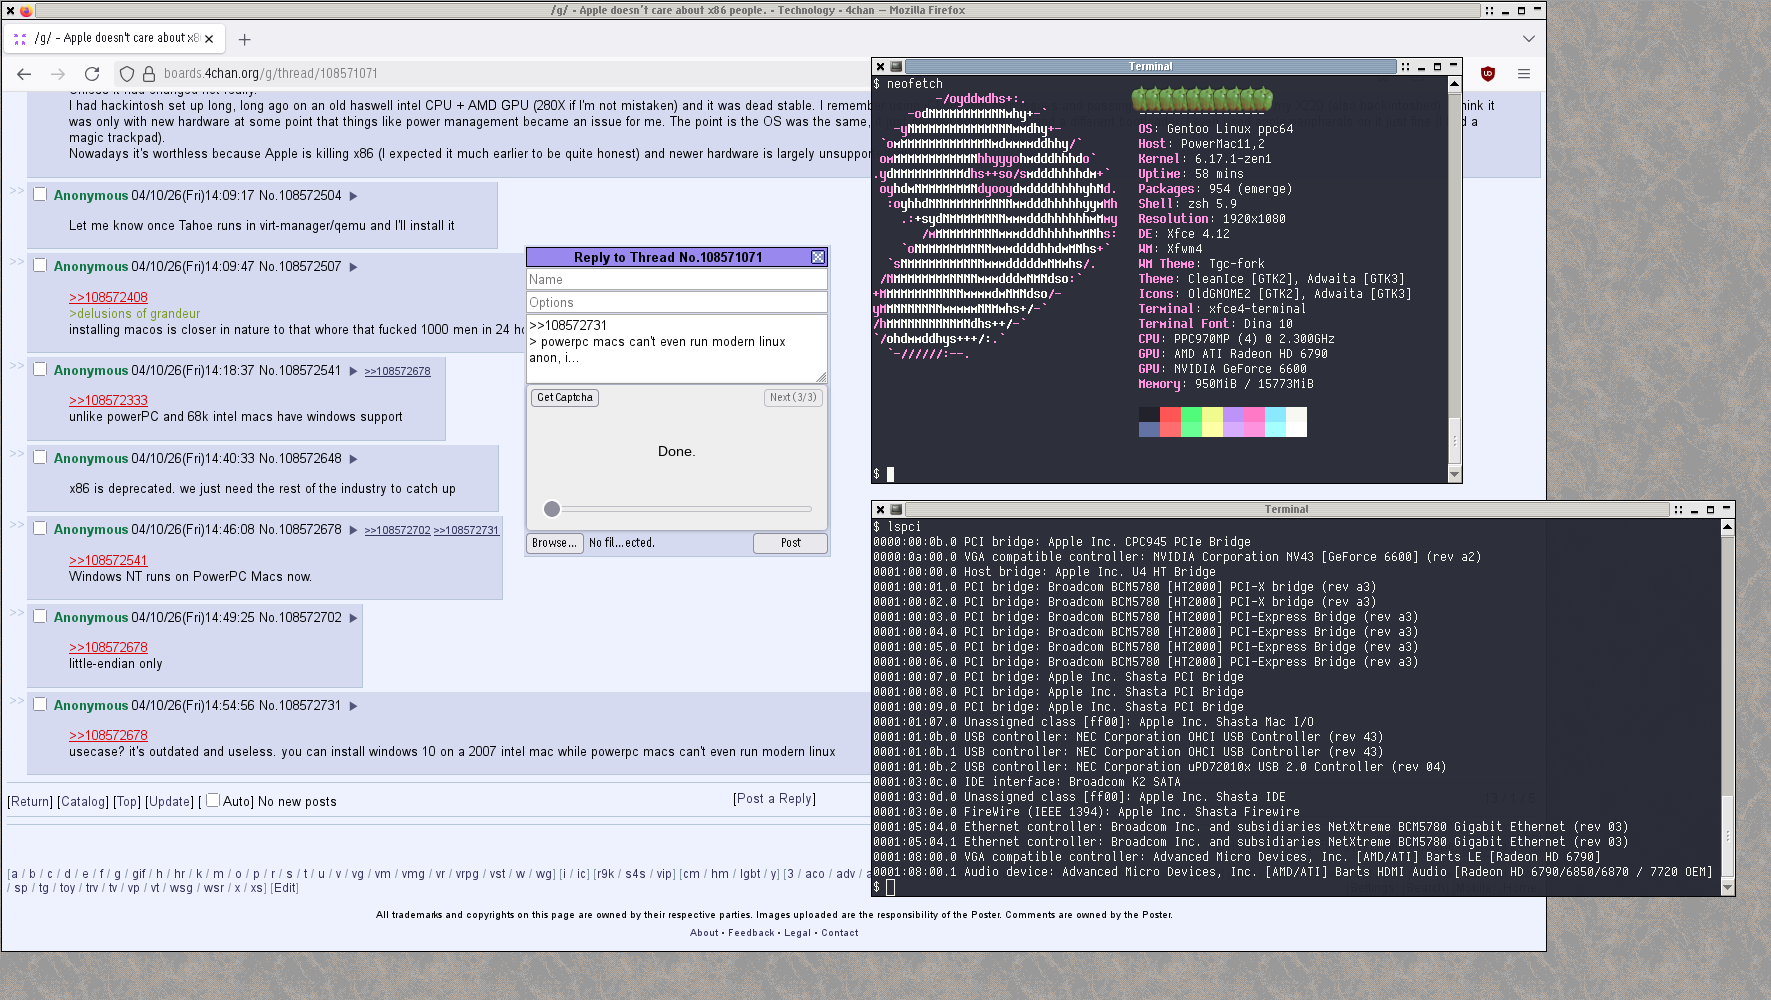The width and height of the screenshot is (1771, 1000).
Task: Click the Update link at thread bottom
Action: [170, 802]
